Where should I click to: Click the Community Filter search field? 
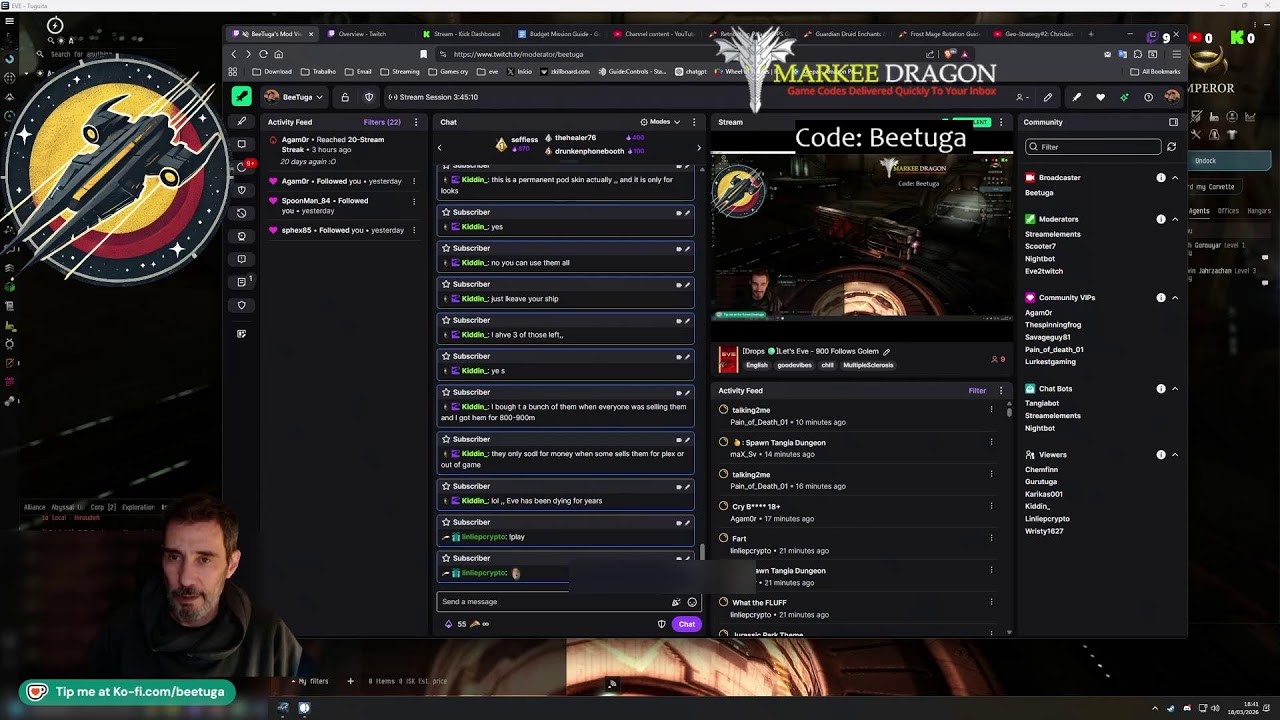point(1093,147)
